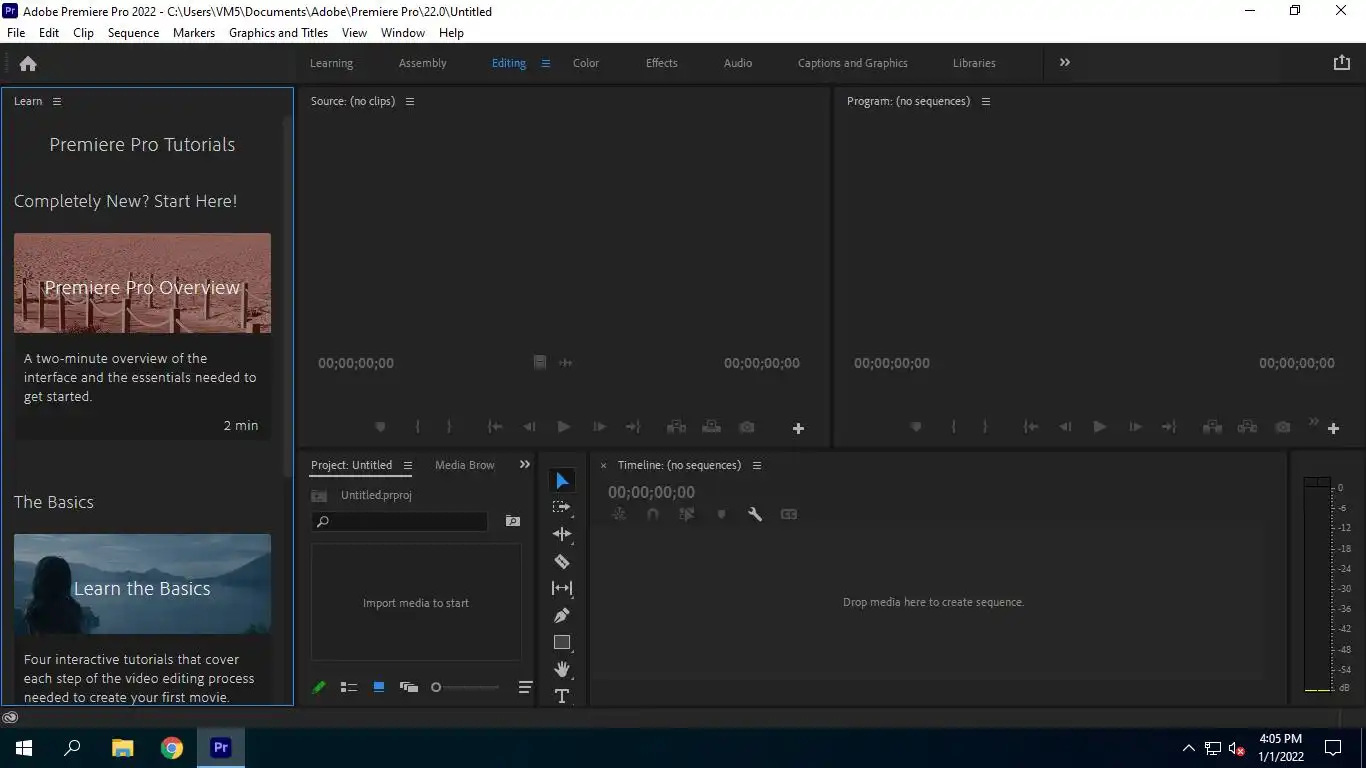This screenshot has height=768, width=1366.
Task: Open Sort Icons menu in Project panel
Action: click(525, 687)
